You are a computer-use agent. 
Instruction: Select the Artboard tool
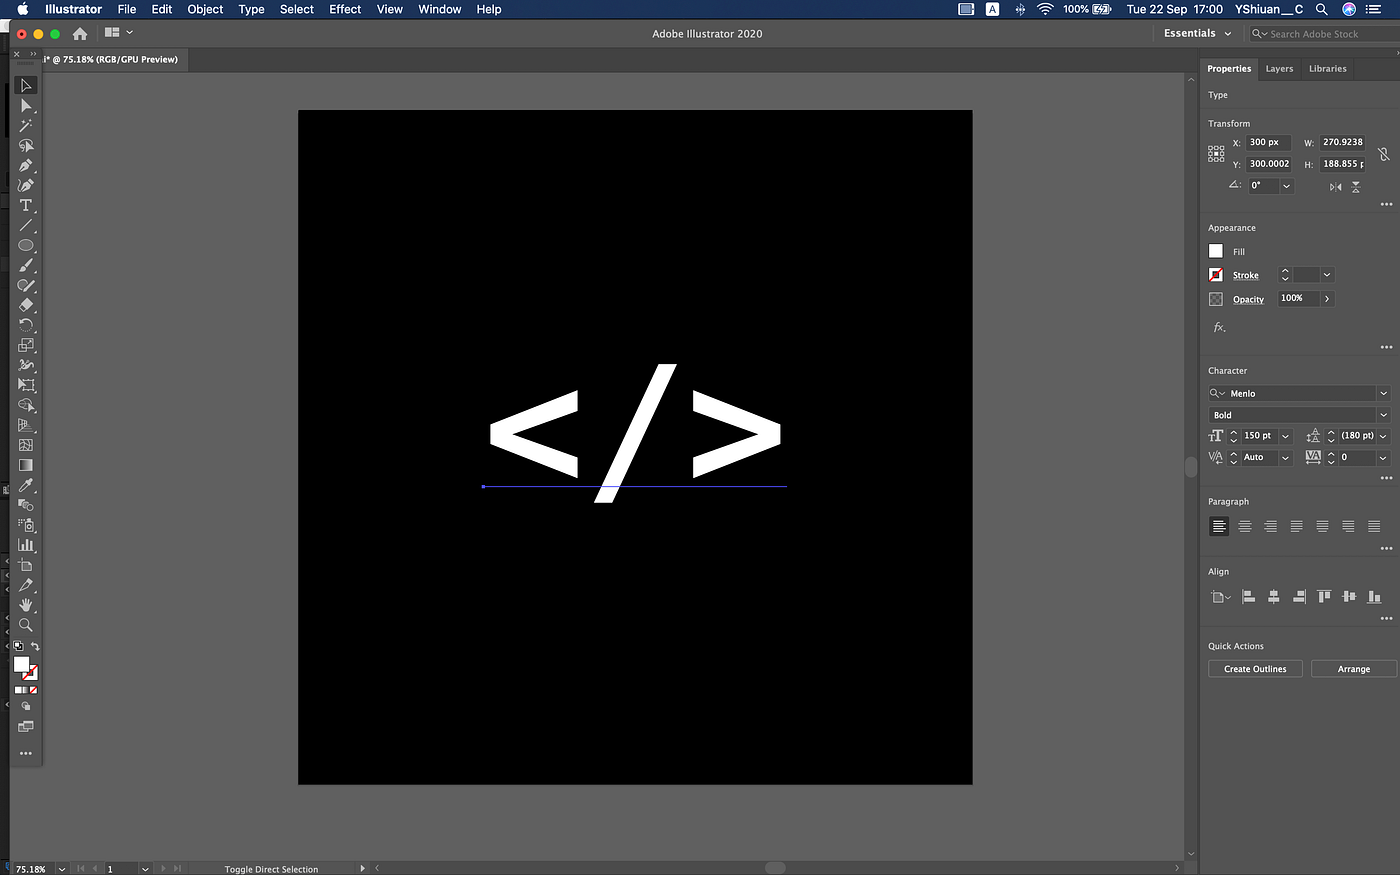(26, 565)
